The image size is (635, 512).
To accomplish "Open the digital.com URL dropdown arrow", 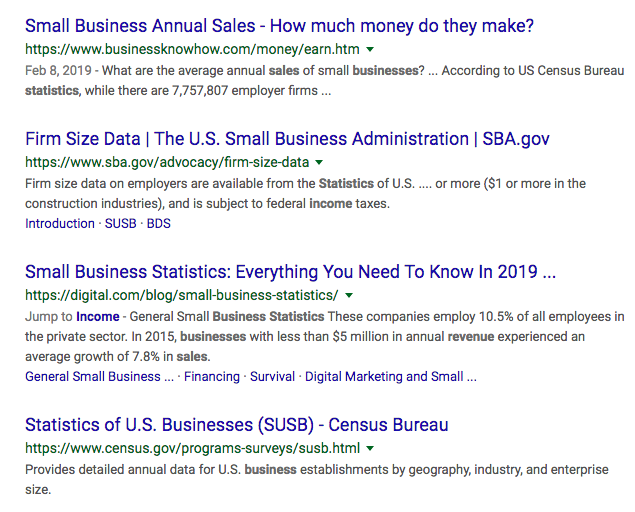I will click(x=349, y=296).
